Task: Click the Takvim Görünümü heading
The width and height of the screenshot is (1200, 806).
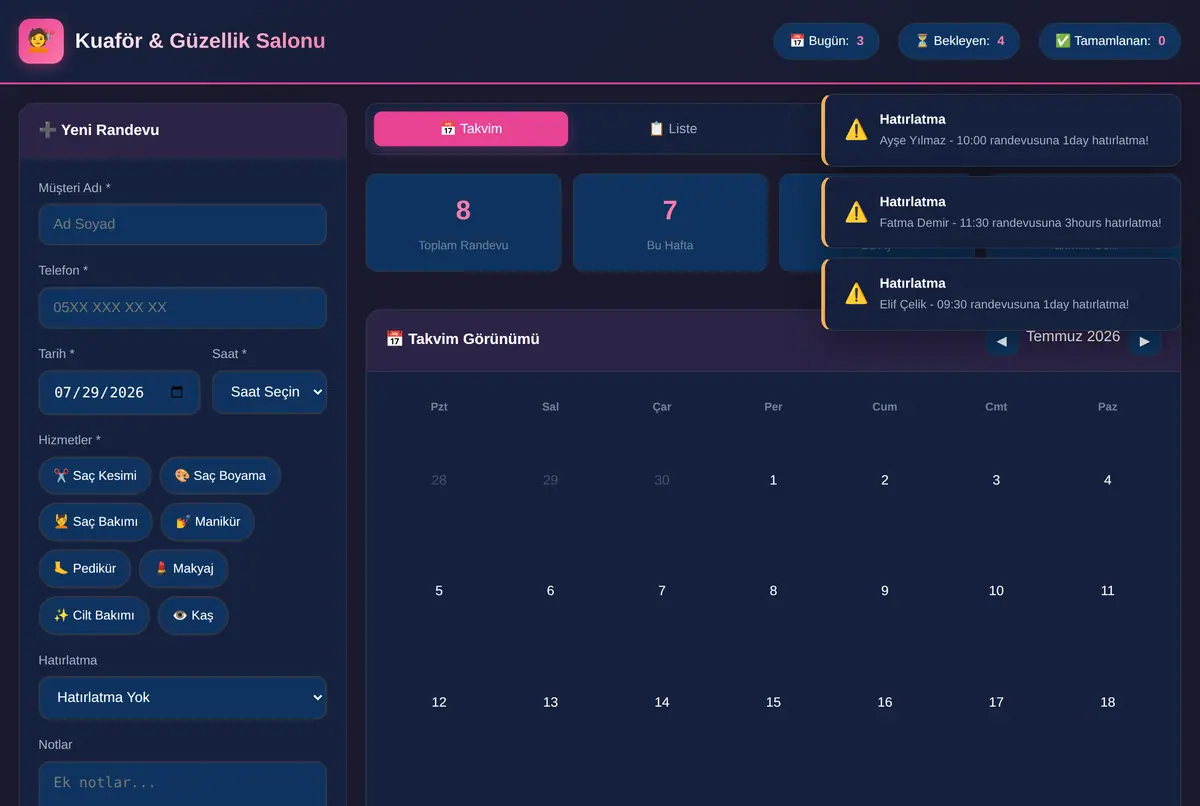Action: coord(463,339)
